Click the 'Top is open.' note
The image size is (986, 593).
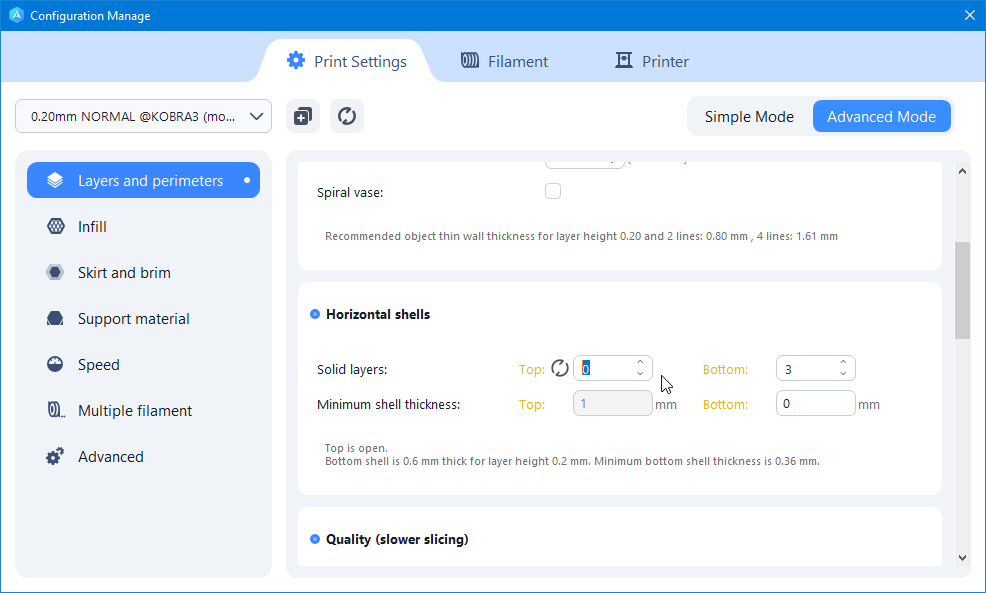click(356, 448)
